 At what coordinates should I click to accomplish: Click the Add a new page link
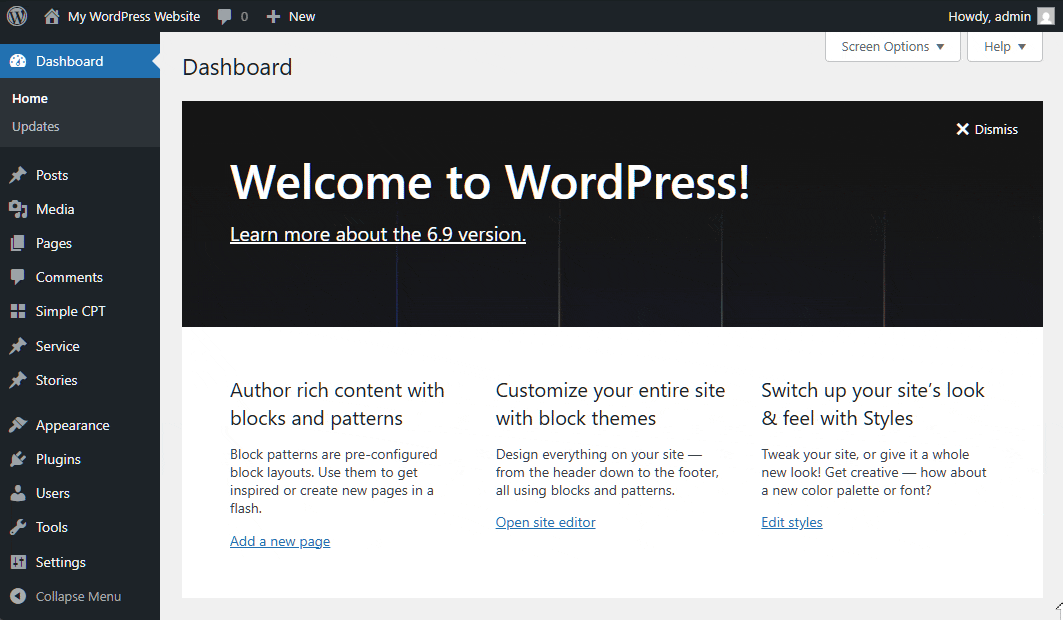pos(280,541)
